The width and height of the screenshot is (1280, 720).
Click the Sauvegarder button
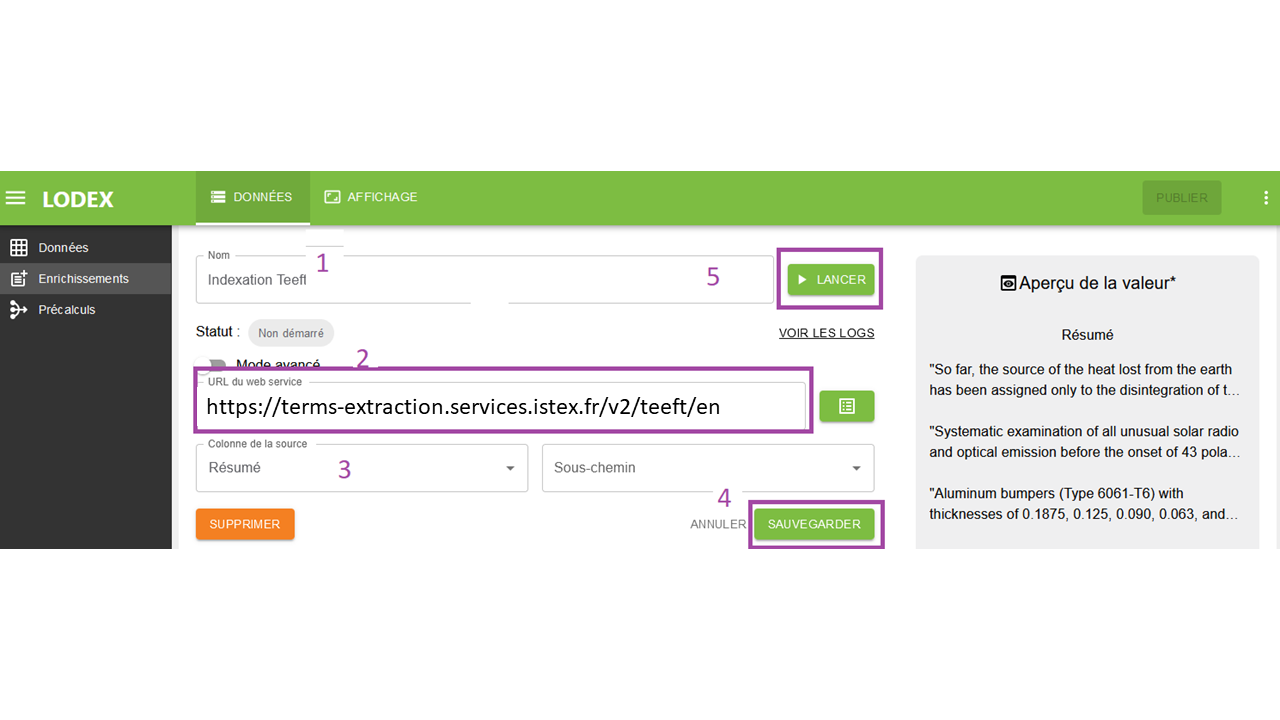tap(814, 524)
